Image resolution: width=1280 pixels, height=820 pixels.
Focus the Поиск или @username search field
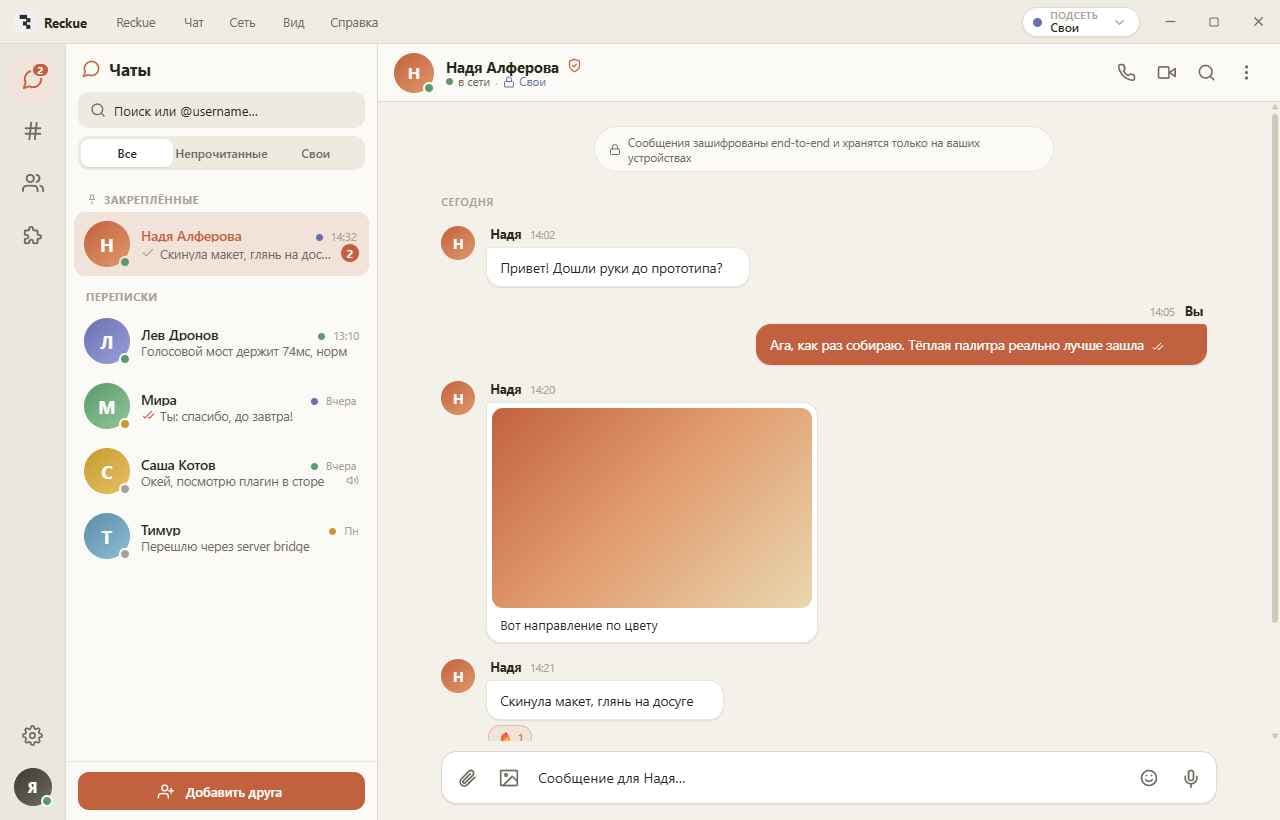(221, 111)
